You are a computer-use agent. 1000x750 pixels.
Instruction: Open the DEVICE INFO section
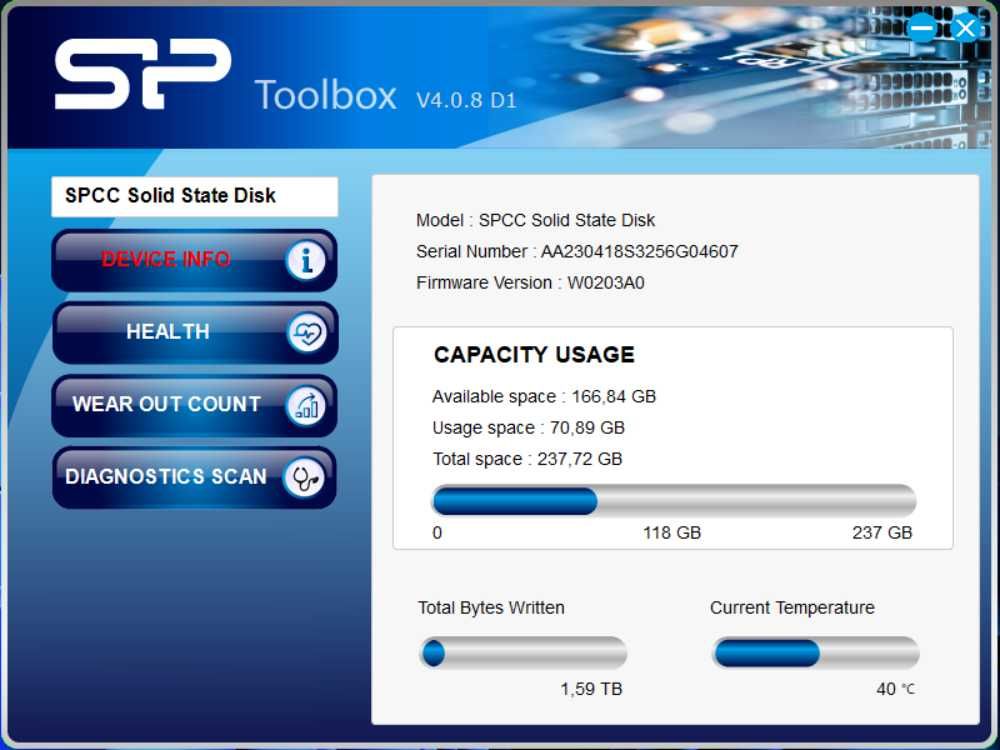(x=195, y=260)
